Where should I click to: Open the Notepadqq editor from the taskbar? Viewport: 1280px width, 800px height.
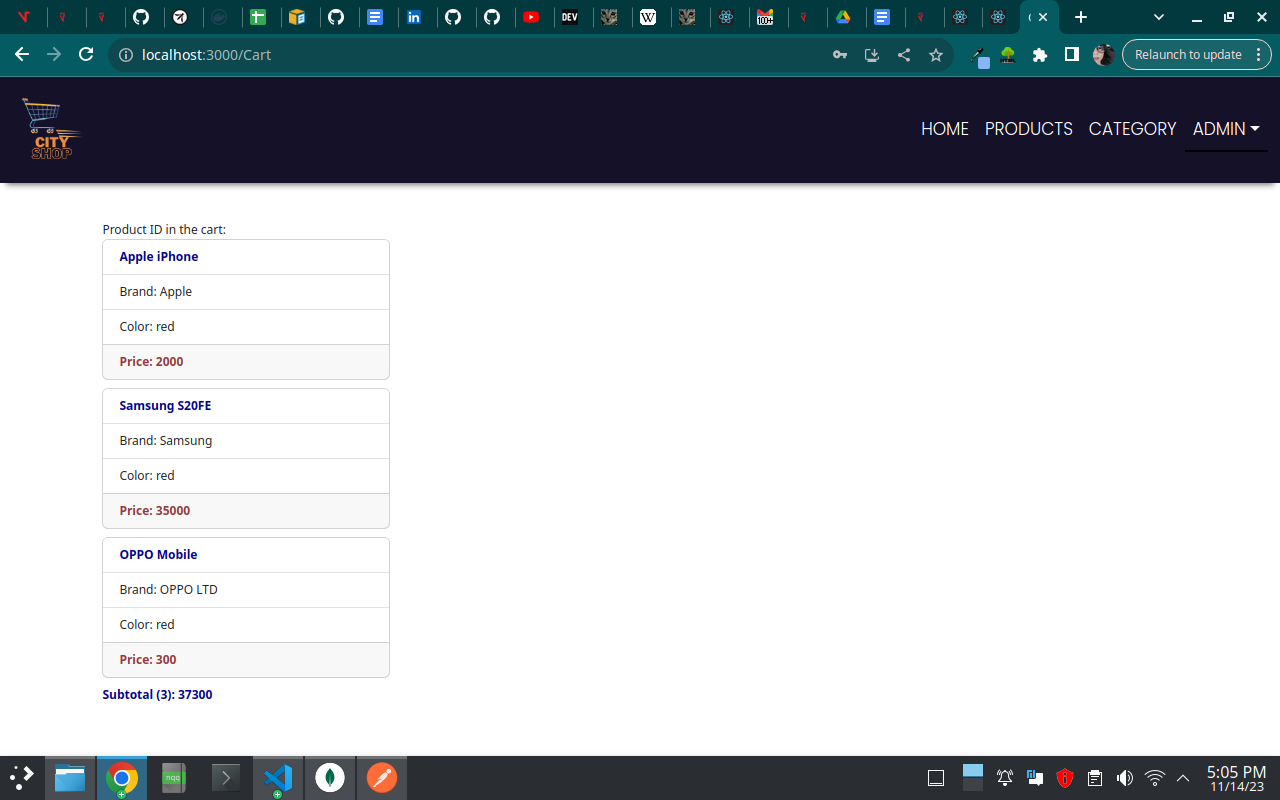pyautogui.click(x=173, y=777)
